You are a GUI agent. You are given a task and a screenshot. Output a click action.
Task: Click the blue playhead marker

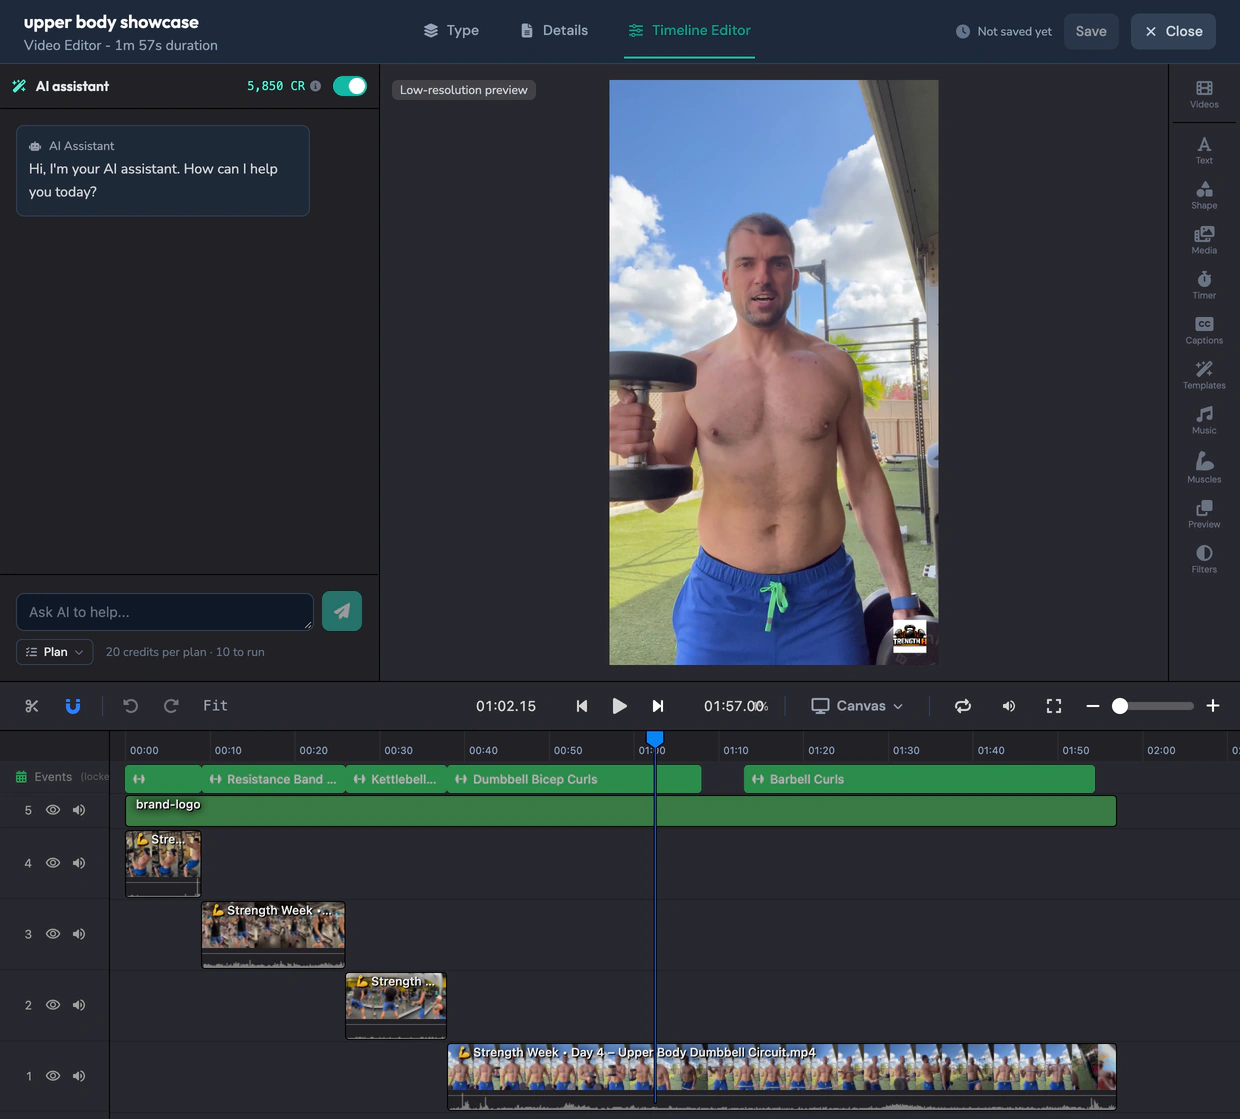(x=655, y=738)
